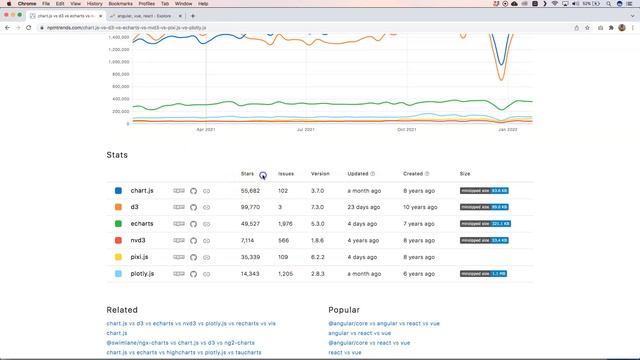Click the info icon beside Created header

click(x=427, y=174)
